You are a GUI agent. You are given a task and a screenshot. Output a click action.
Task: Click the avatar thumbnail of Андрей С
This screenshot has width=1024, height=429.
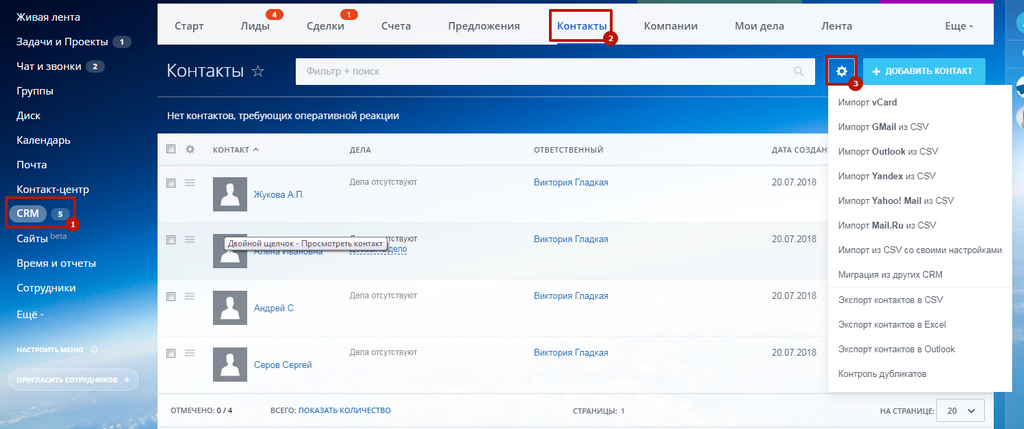(230, 308)
